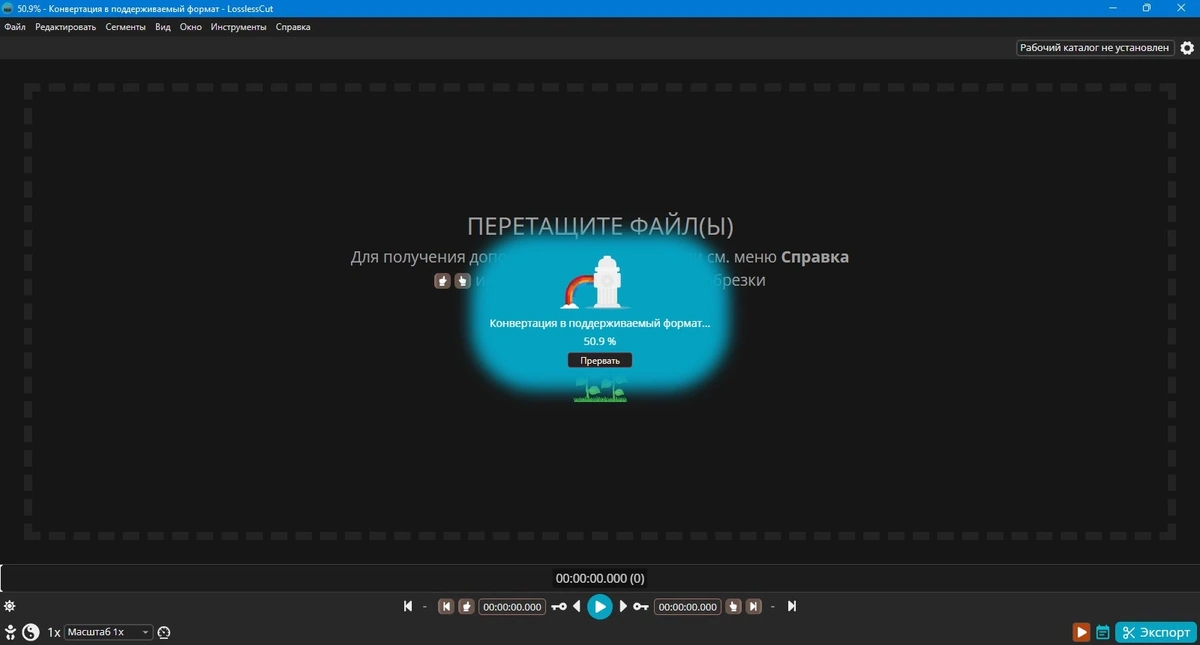Toggle simple mode baby icon
1200x645 pixels.
(10, 632)
